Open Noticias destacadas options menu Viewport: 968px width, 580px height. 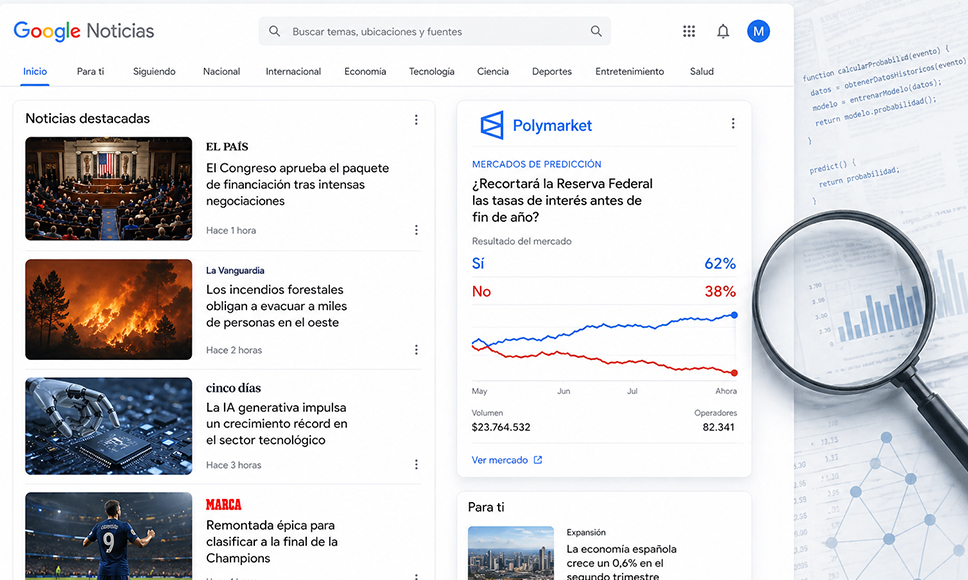[x=416, y=120]
